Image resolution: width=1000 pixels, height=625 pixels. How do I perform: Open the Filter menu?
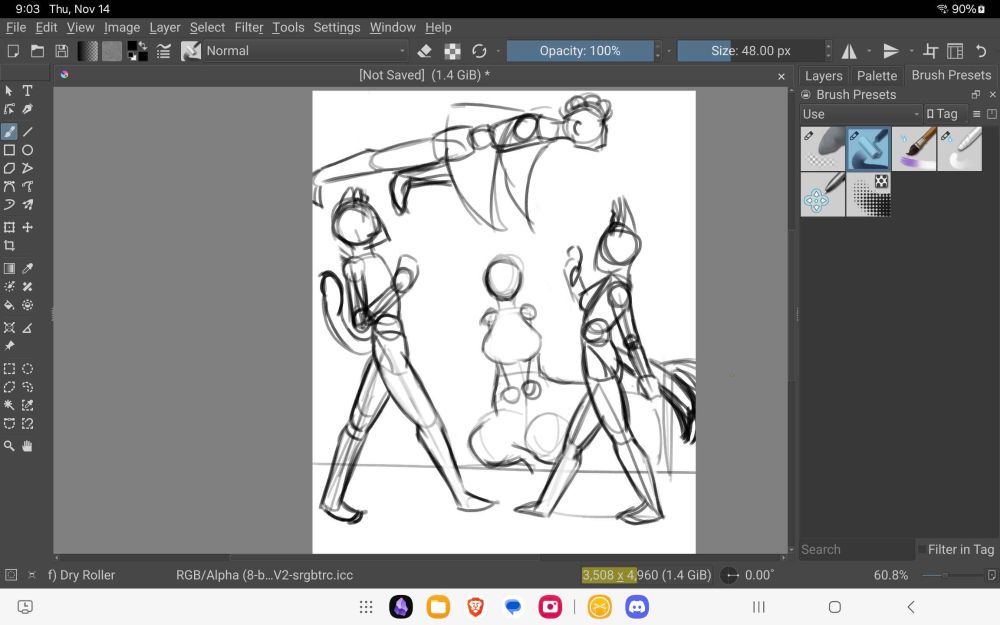(x=249, y=27)
